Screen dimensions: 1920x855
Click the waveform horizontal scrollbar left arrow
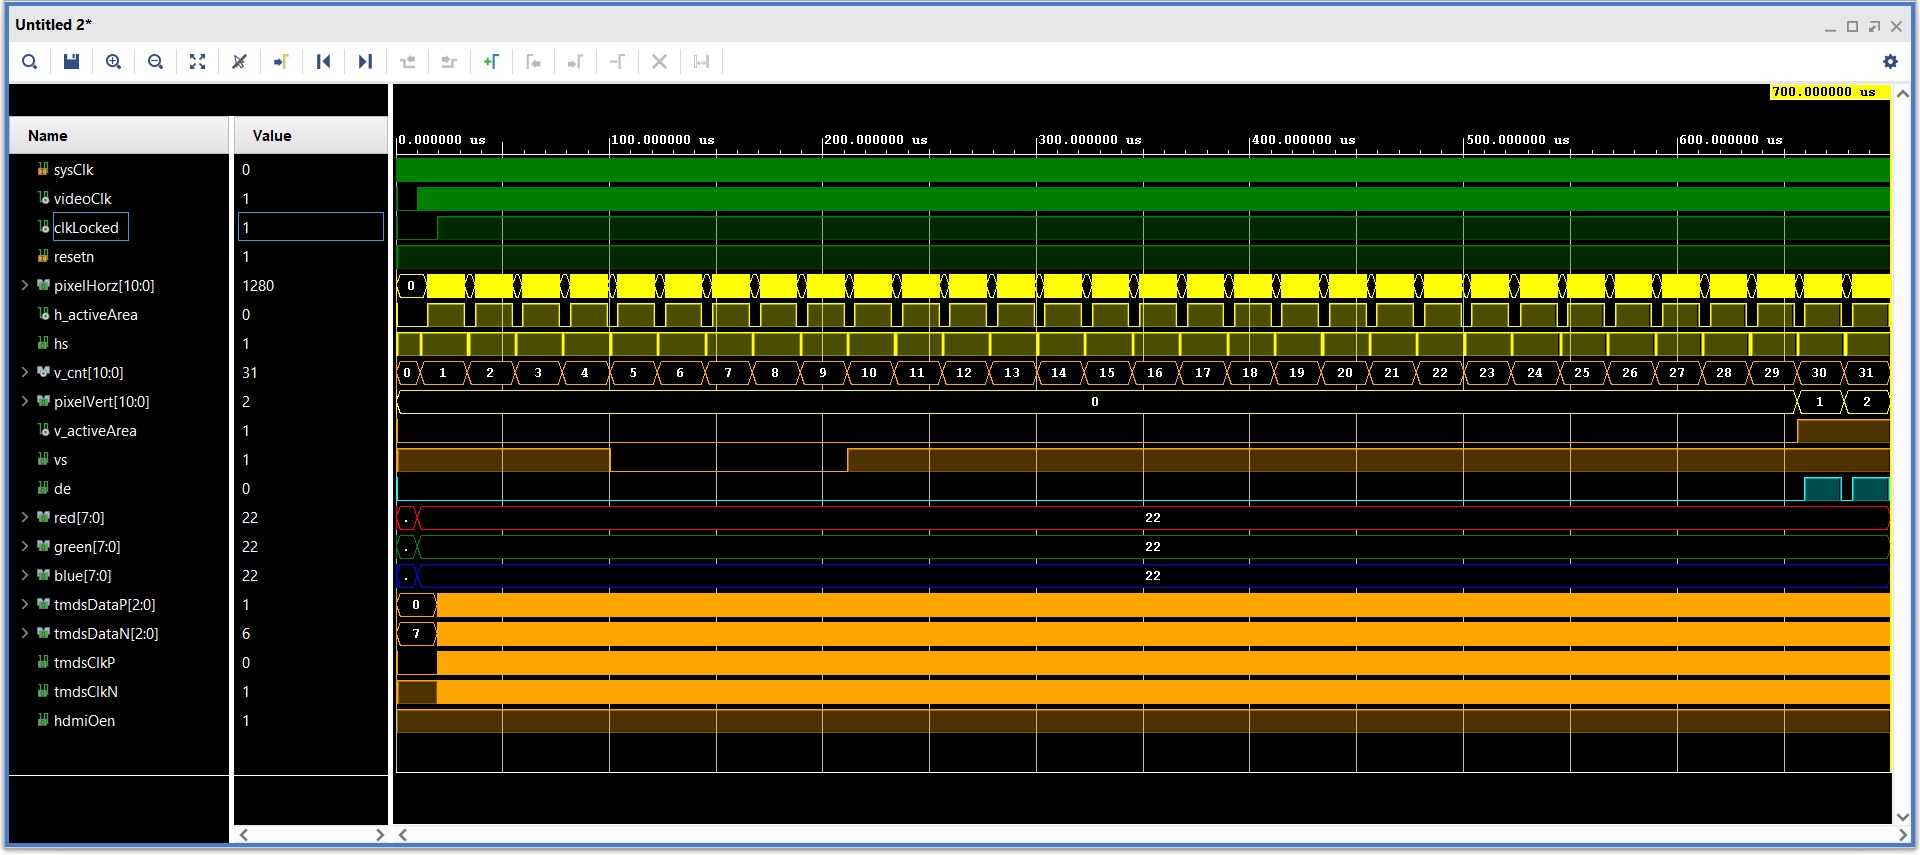[403, 835]
